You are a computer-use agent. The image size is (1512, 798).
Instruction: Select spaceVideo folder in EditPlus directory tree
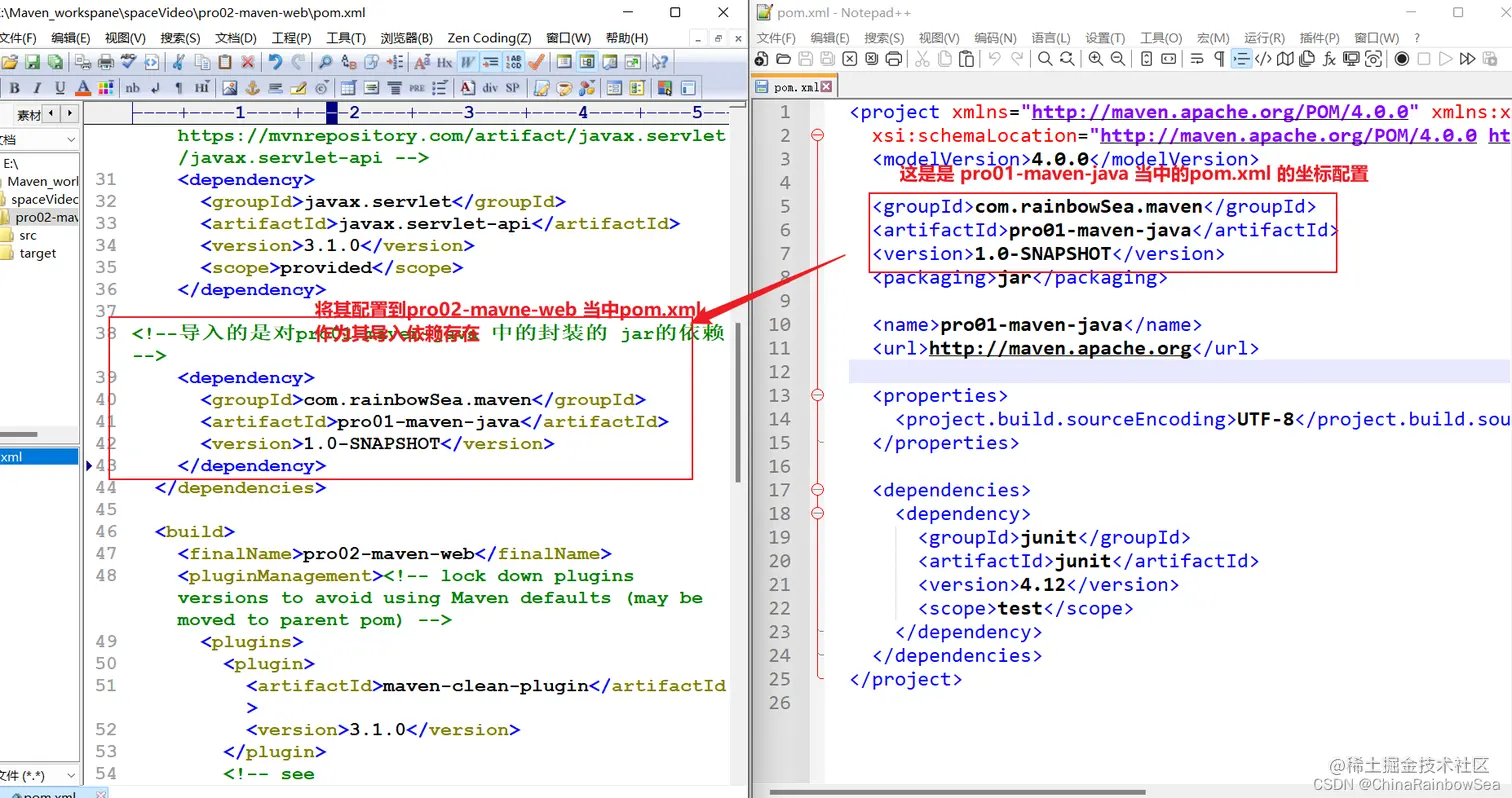point(45,200)
